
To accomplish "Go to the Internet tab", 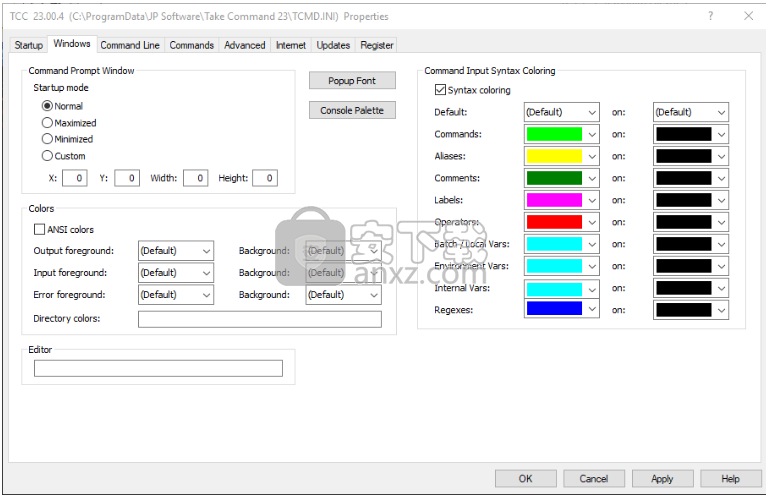I will (291, 45).
